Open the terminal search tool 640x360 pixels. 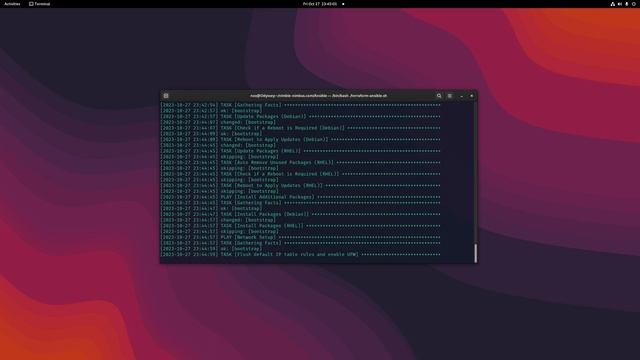[x=439, y=96]
